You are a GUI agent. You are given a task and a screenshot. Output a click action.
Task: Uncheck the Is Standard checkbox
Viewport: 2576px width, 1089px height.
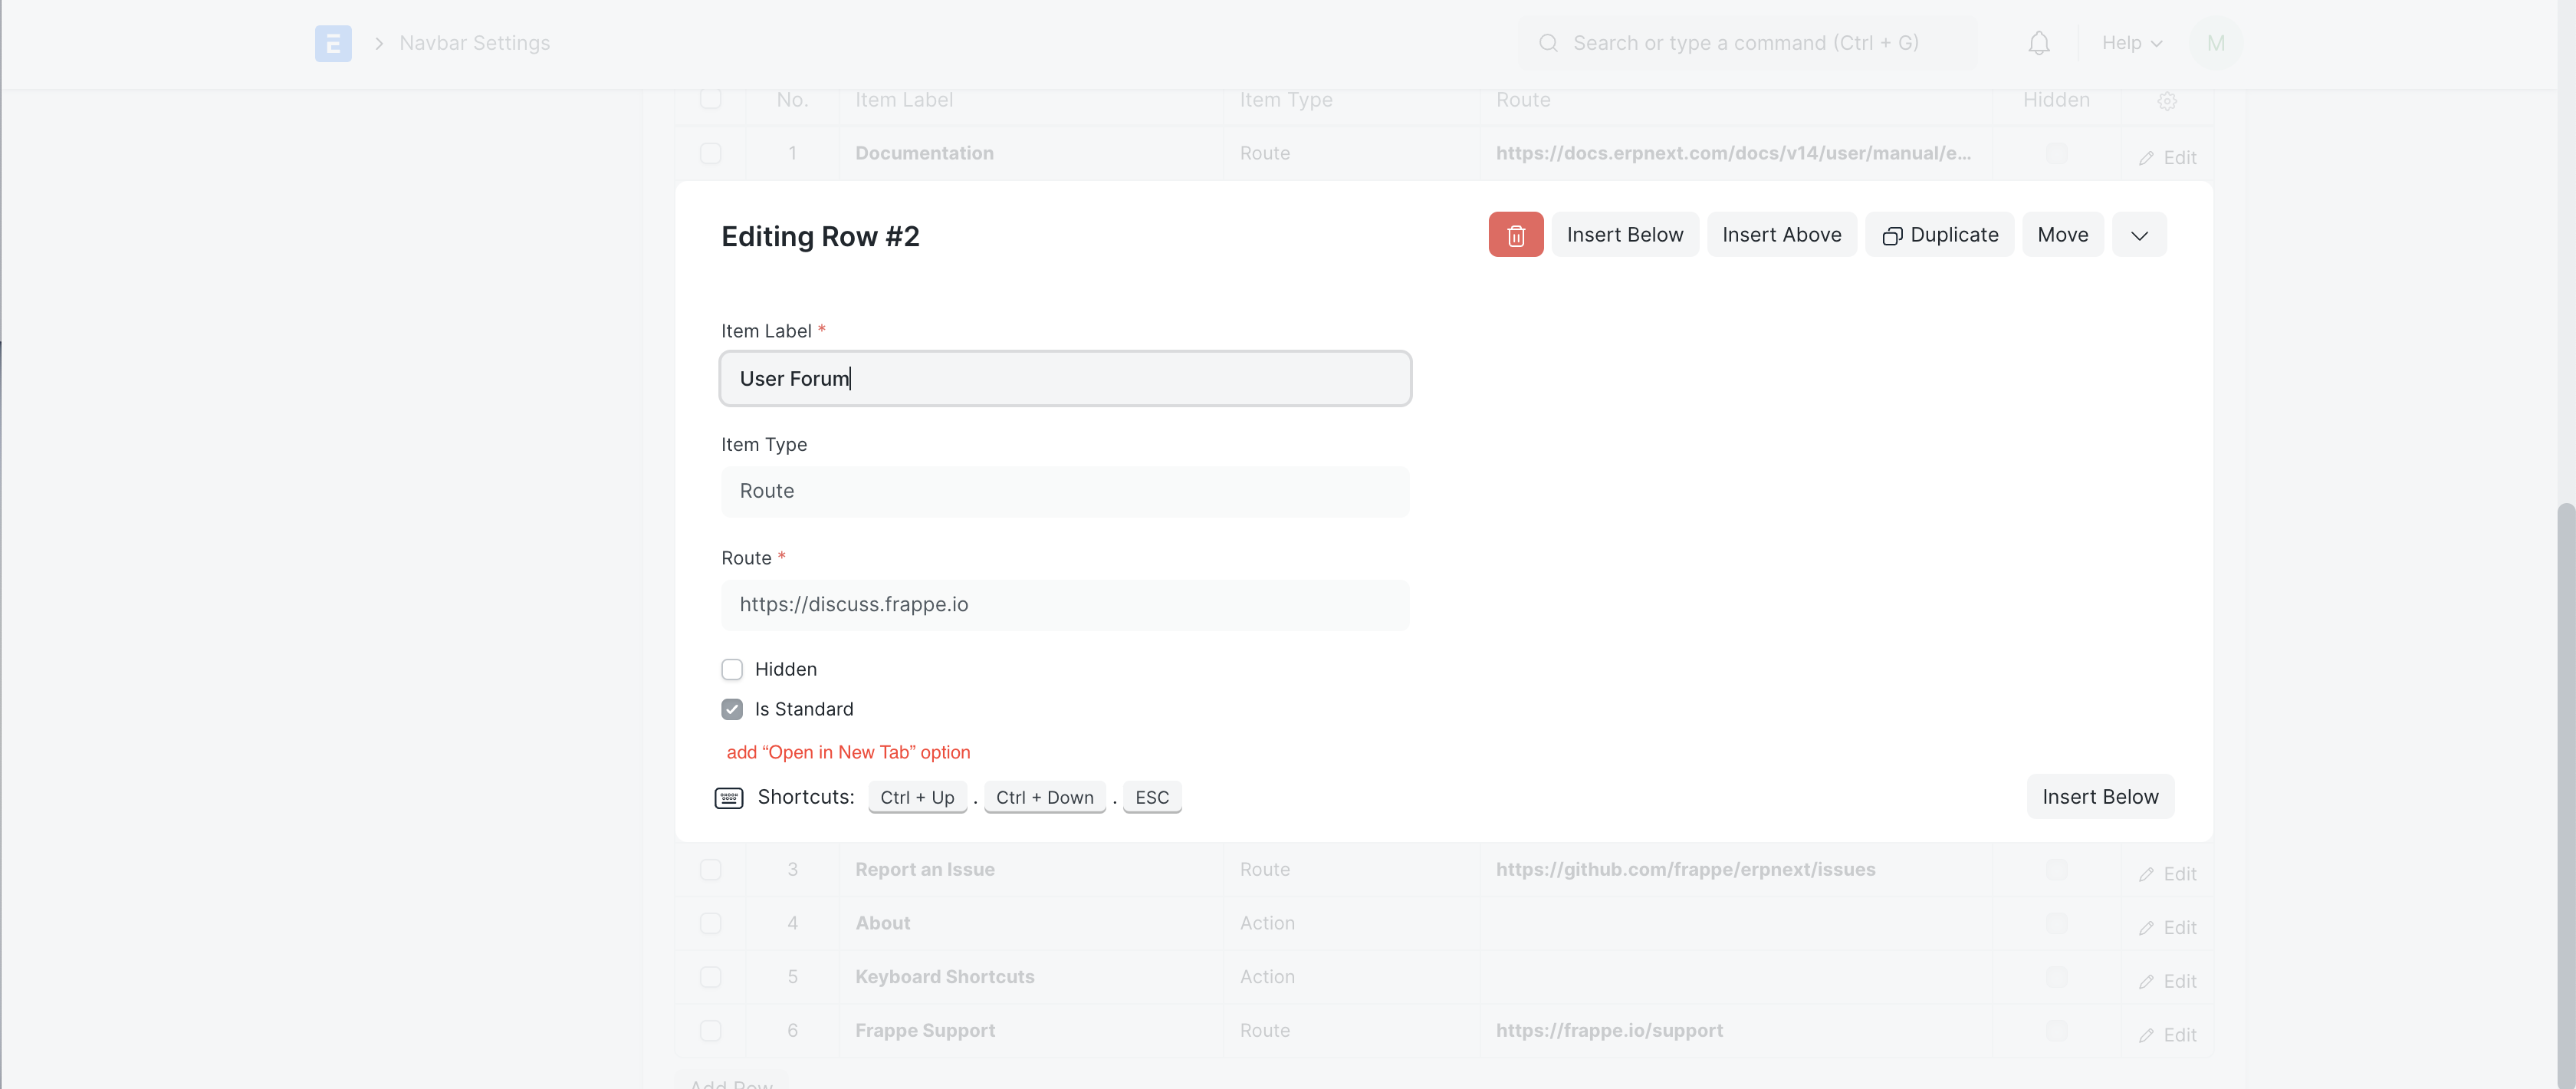coord(732,708)
